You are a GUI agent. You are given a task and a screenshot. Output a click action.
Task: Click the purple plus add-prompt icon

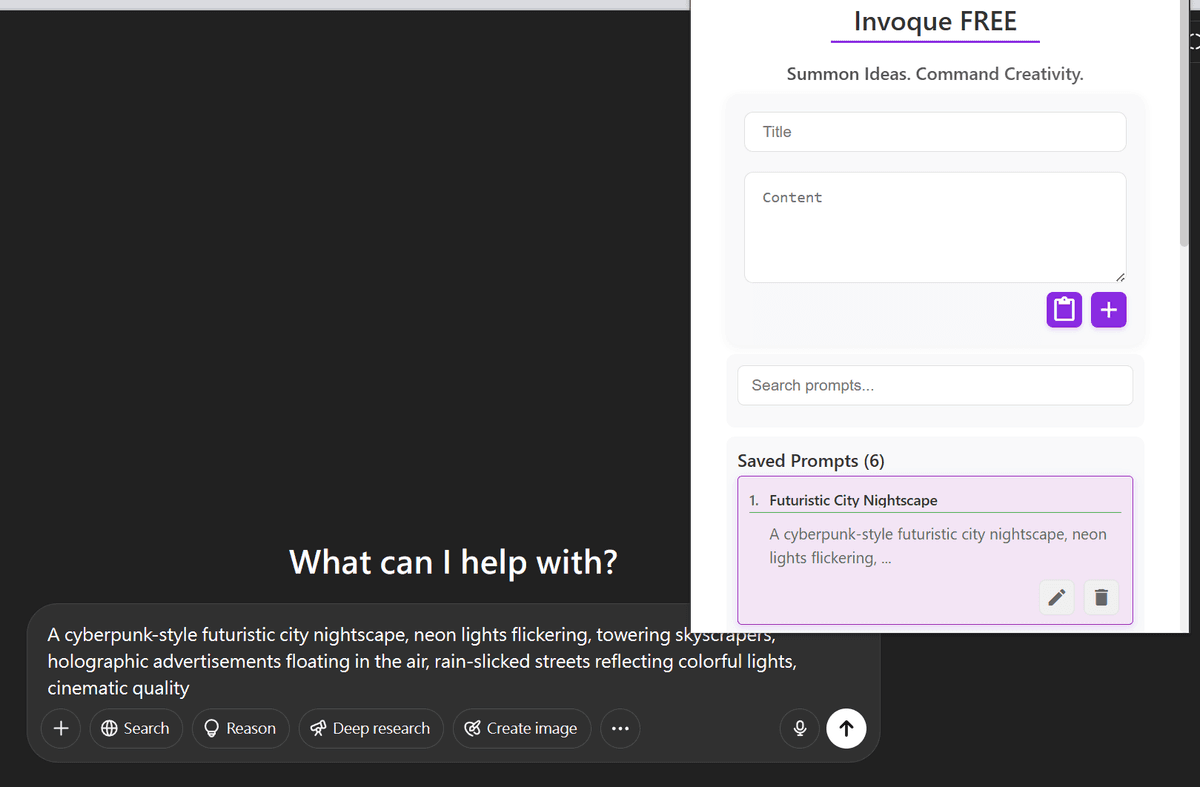pyautogui.click(x=1109, y=310)
